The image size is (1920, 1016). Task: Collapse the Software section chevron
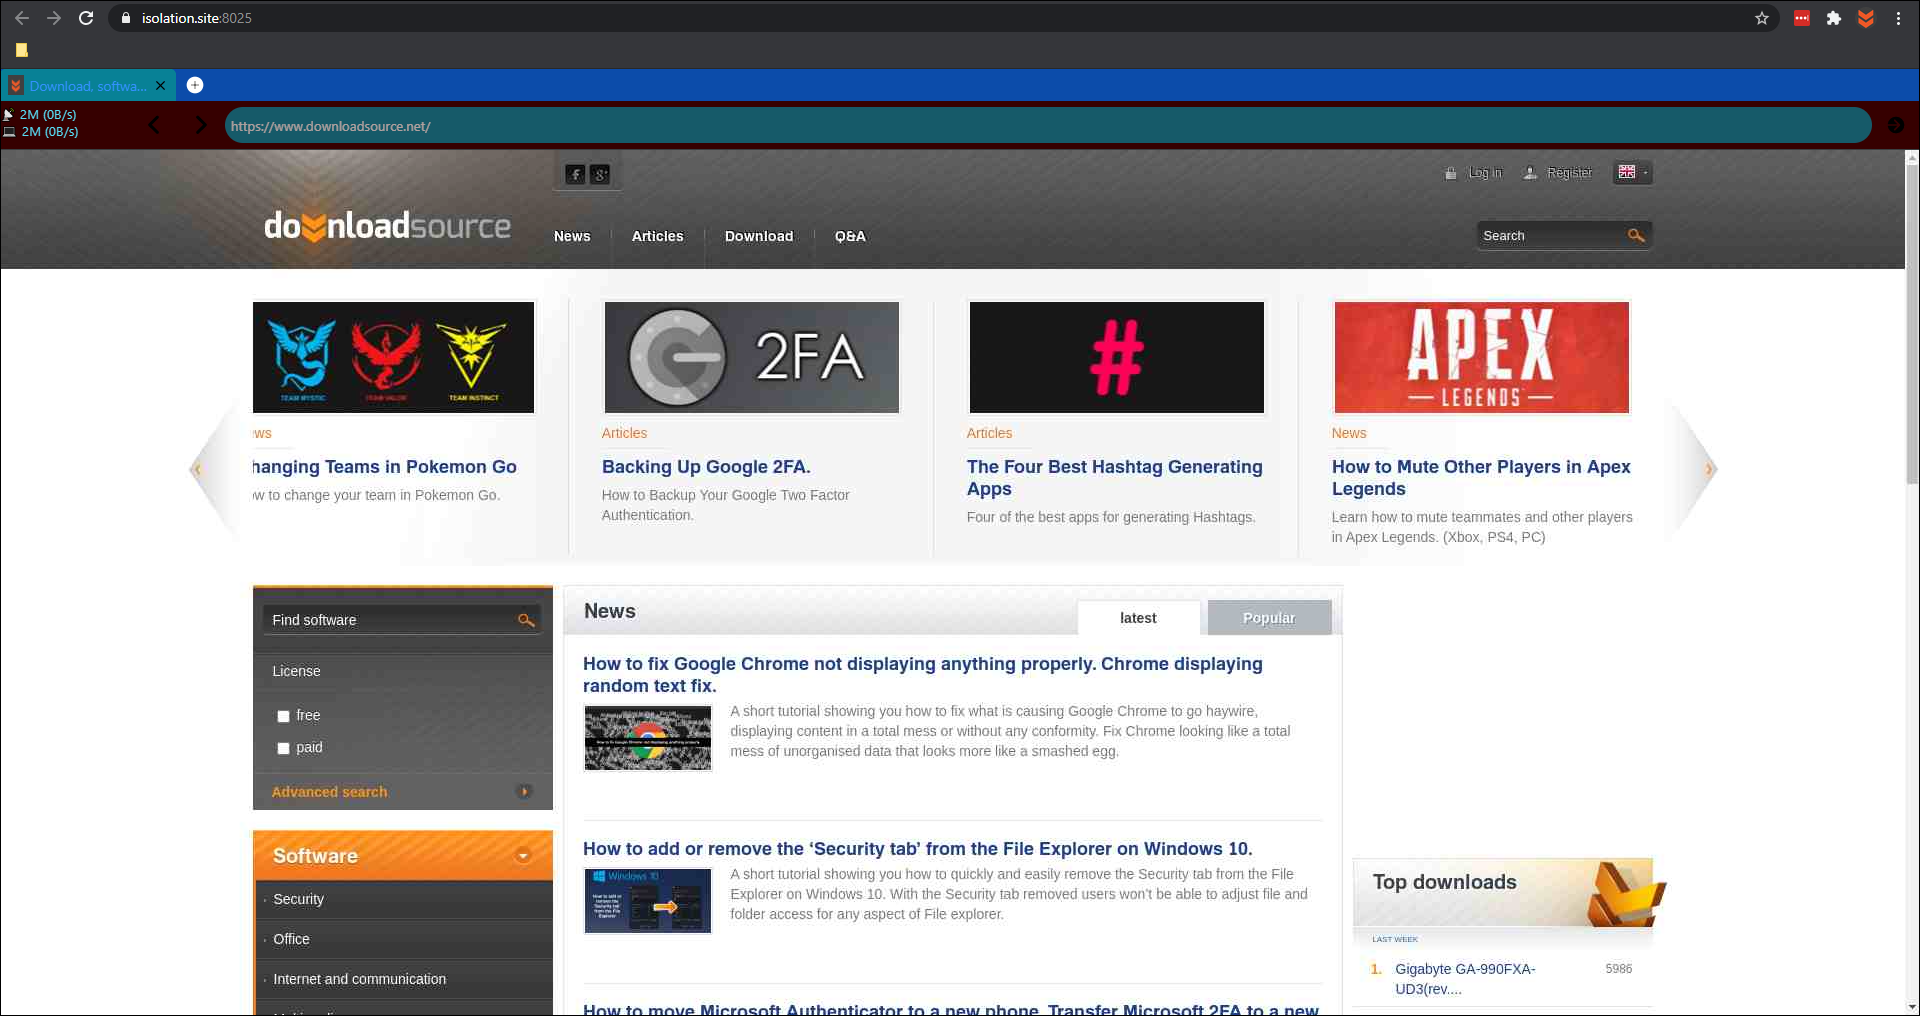coord(522,855)
